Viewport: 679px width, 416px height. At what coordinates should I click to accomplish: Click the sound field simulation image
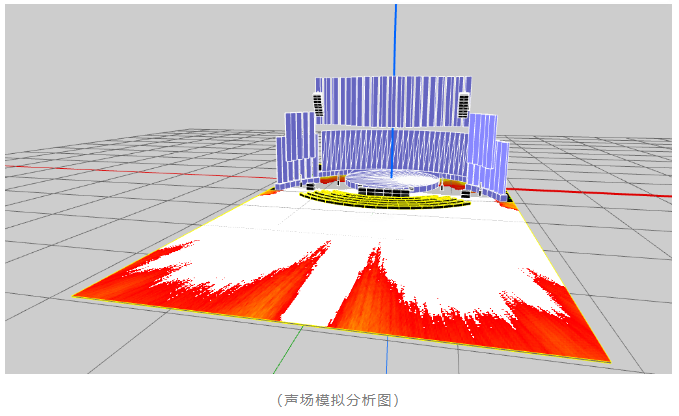click(338, 189)
